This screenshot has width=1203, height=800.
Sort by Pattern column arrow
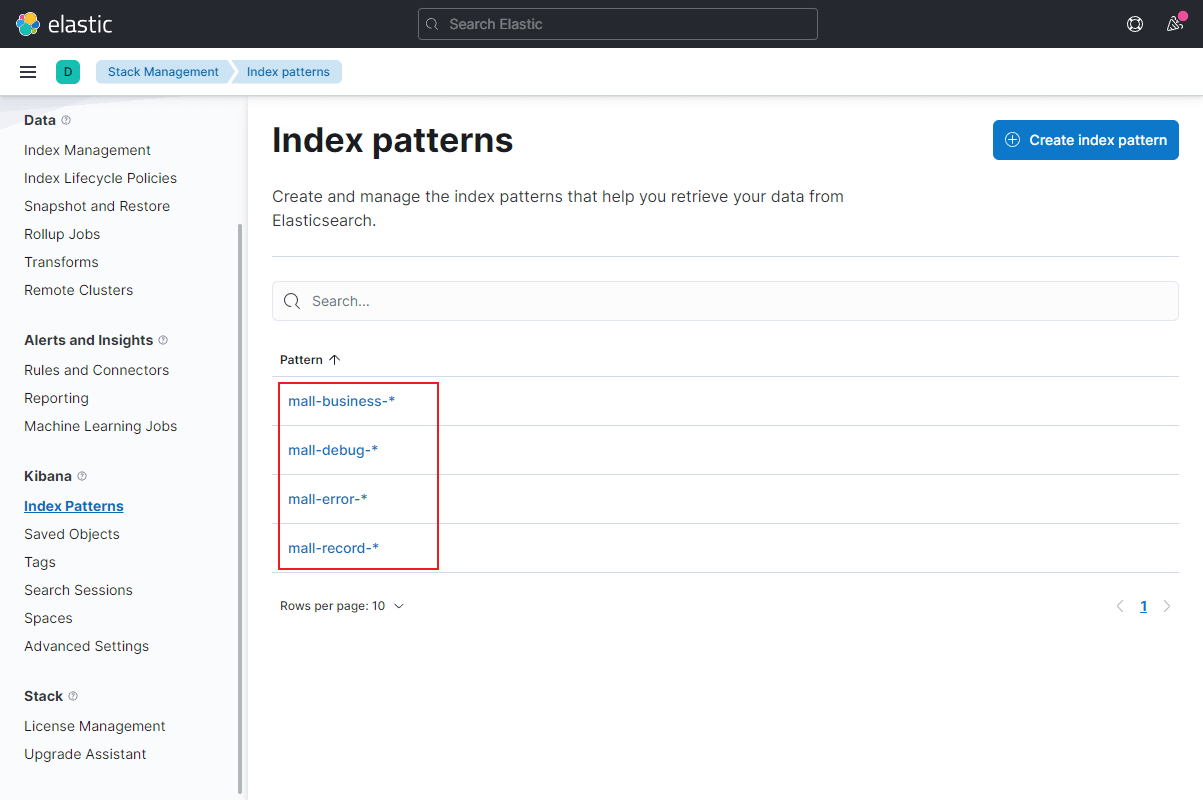click(x=335, y=360)
